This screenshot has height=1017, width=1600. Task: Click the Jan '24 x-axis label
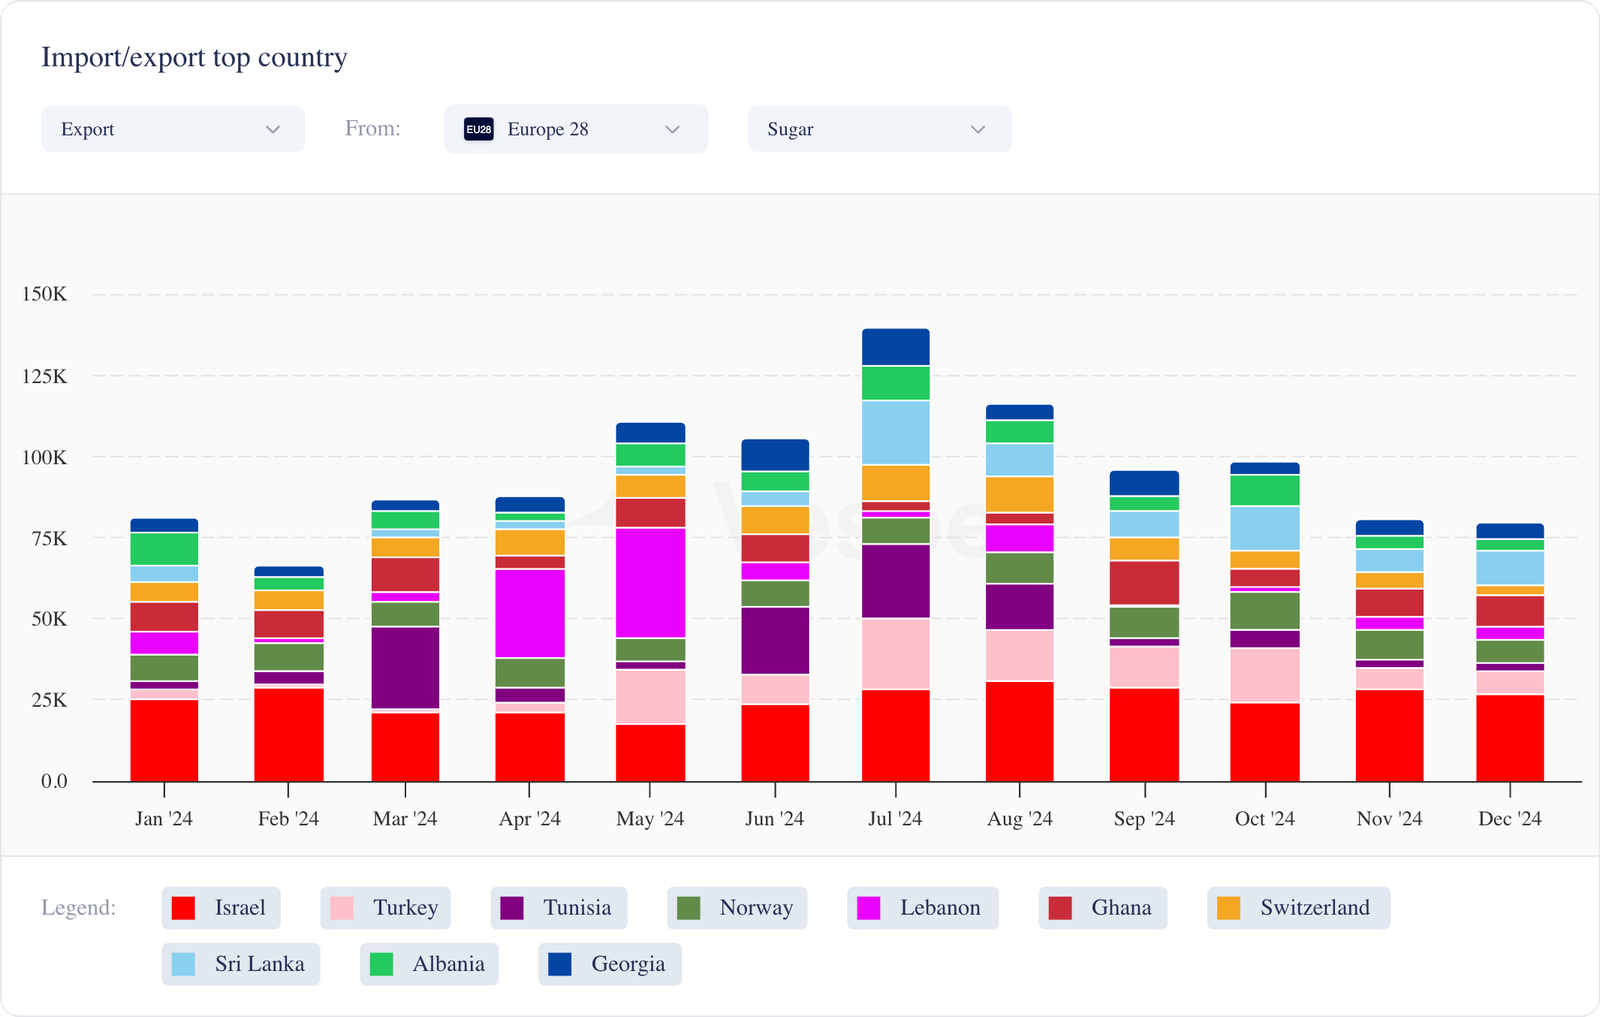click(164, 819)
